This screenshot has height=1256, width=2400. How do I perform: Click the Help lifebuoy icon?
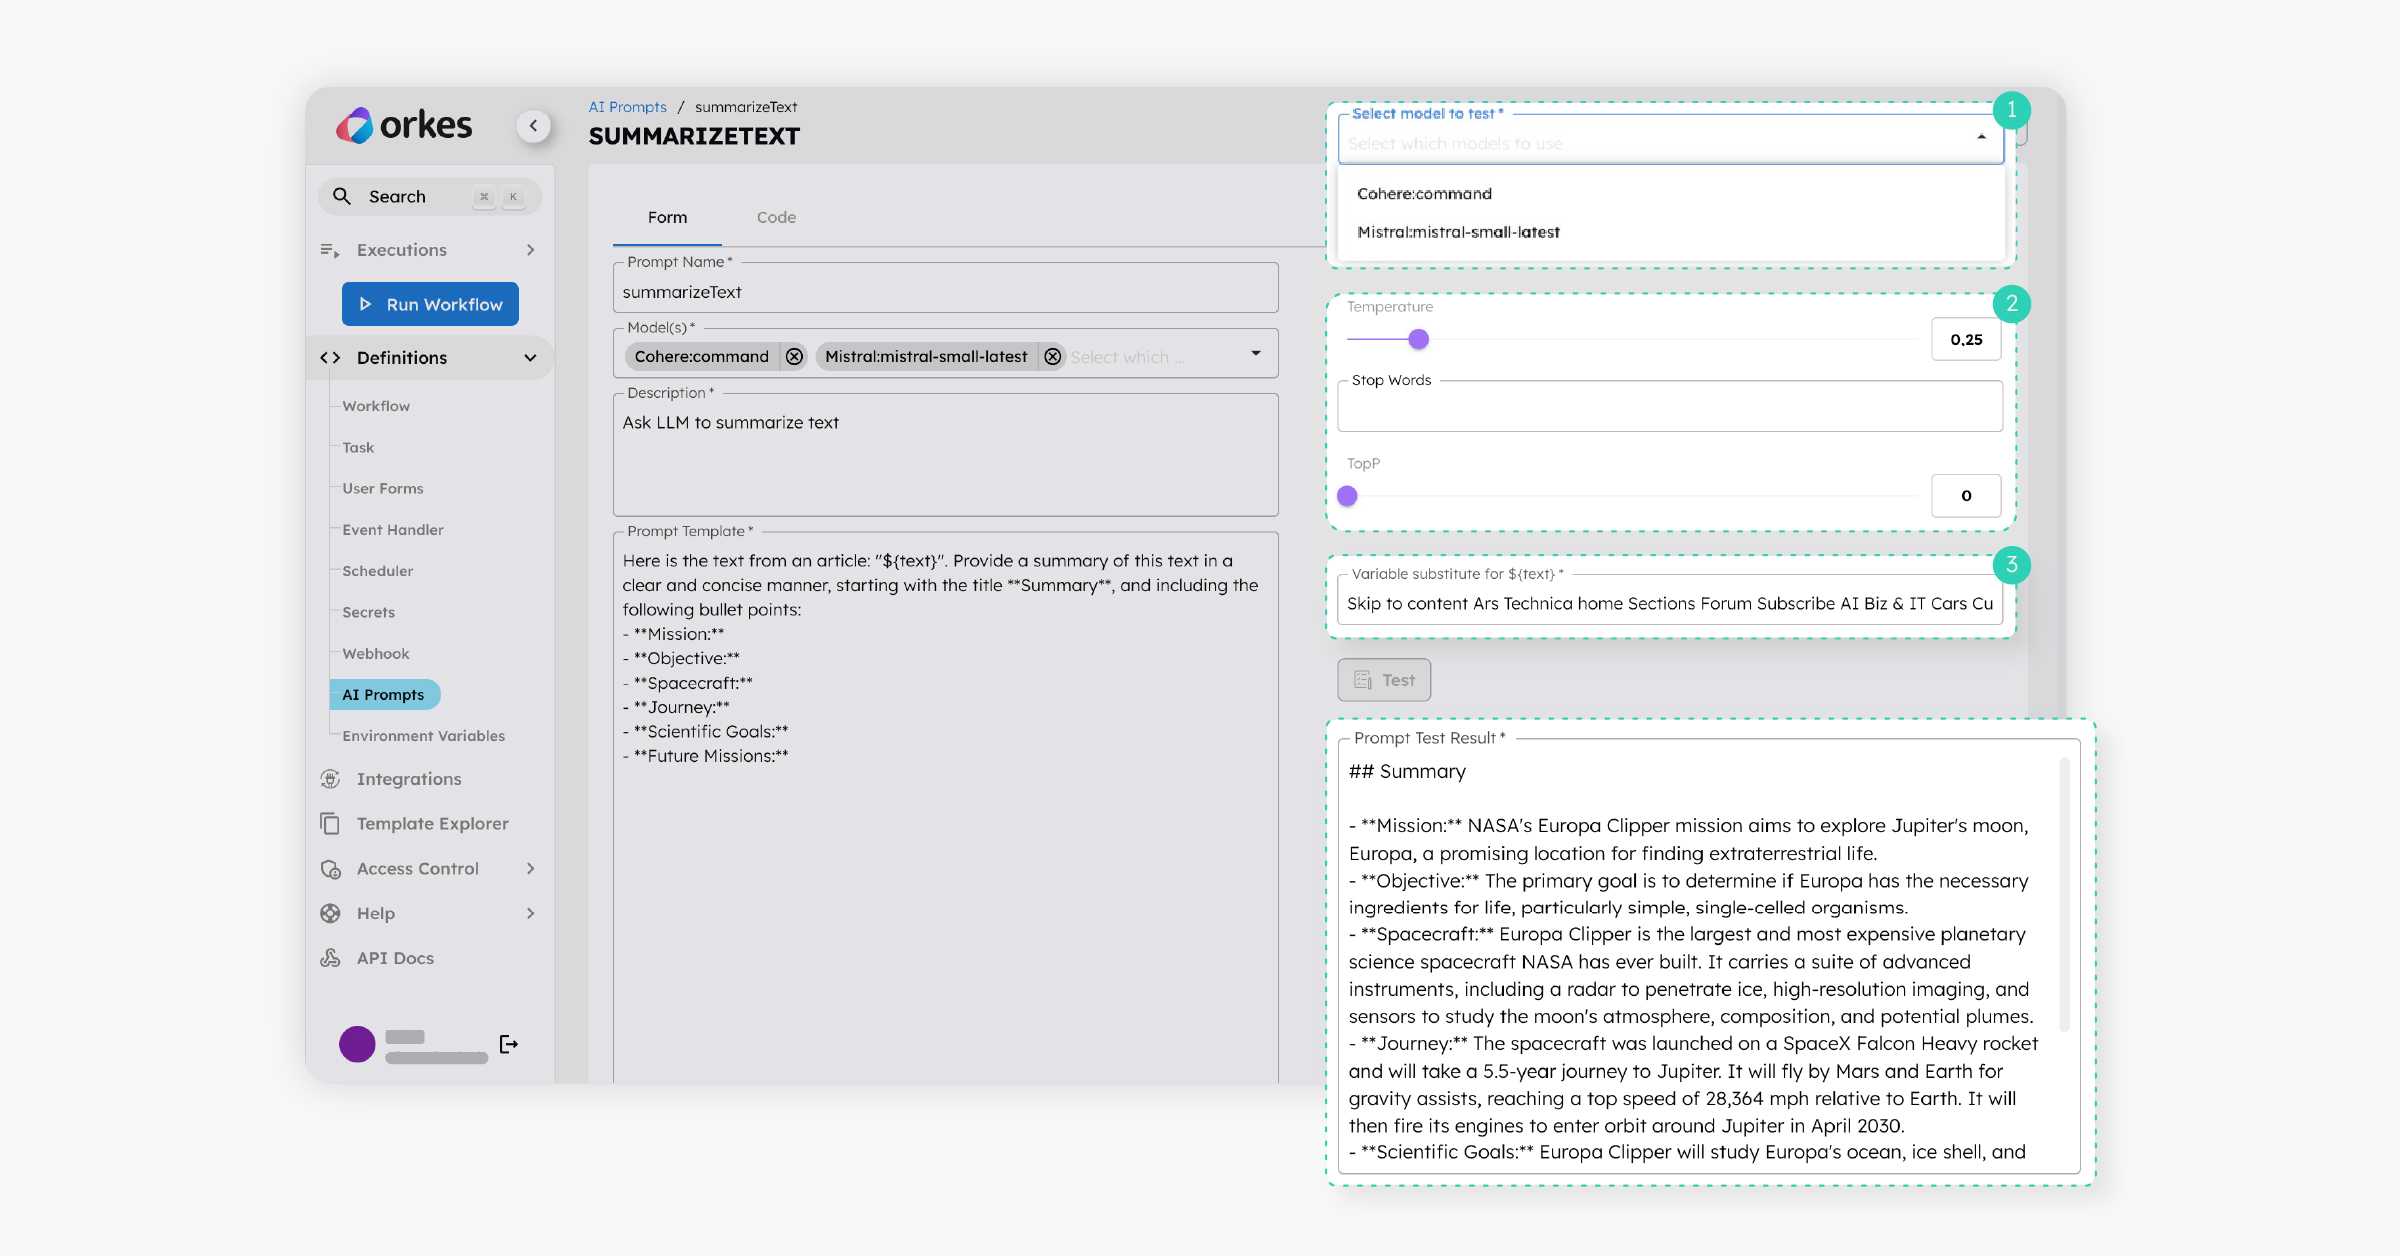click(330, 913)
